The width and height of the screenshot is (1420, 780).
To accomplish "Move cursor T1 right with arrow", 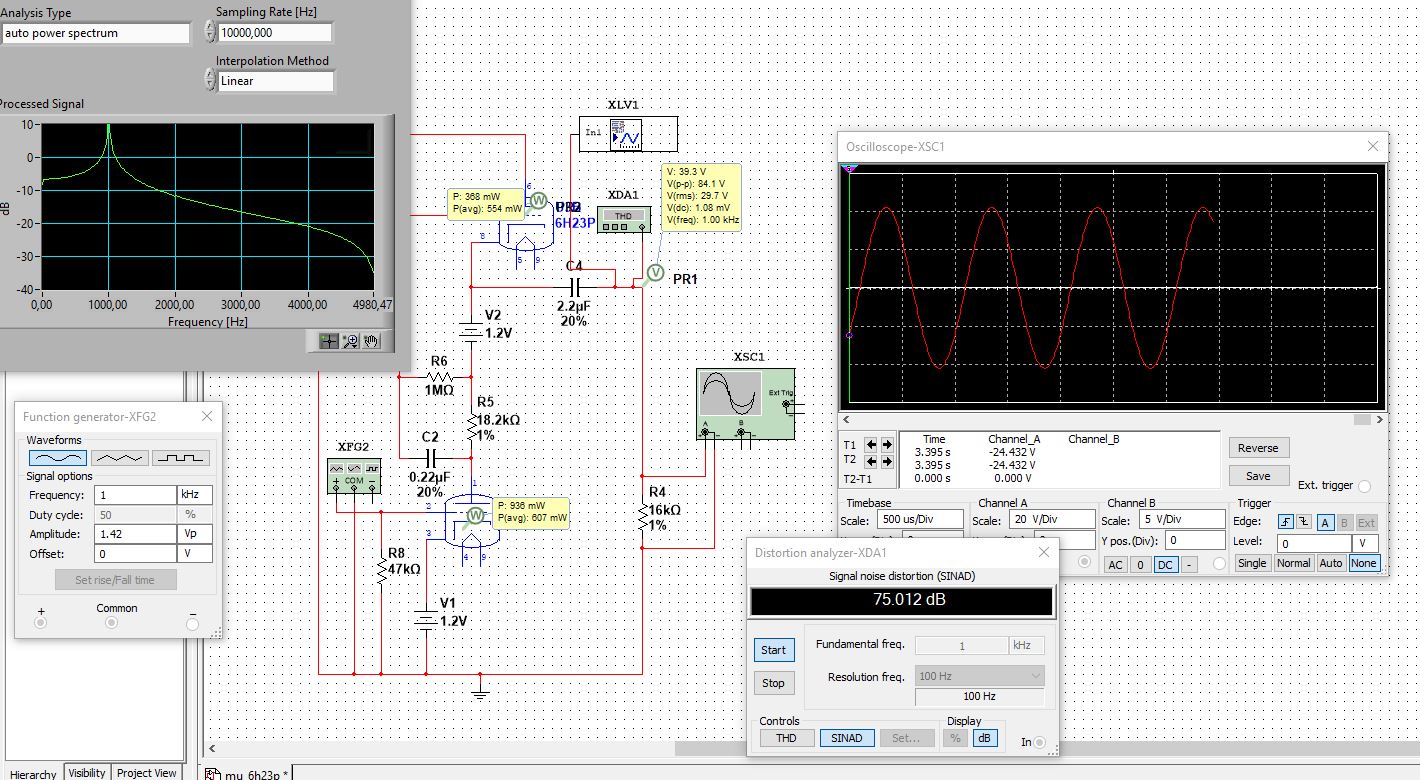I will (887, 444).
